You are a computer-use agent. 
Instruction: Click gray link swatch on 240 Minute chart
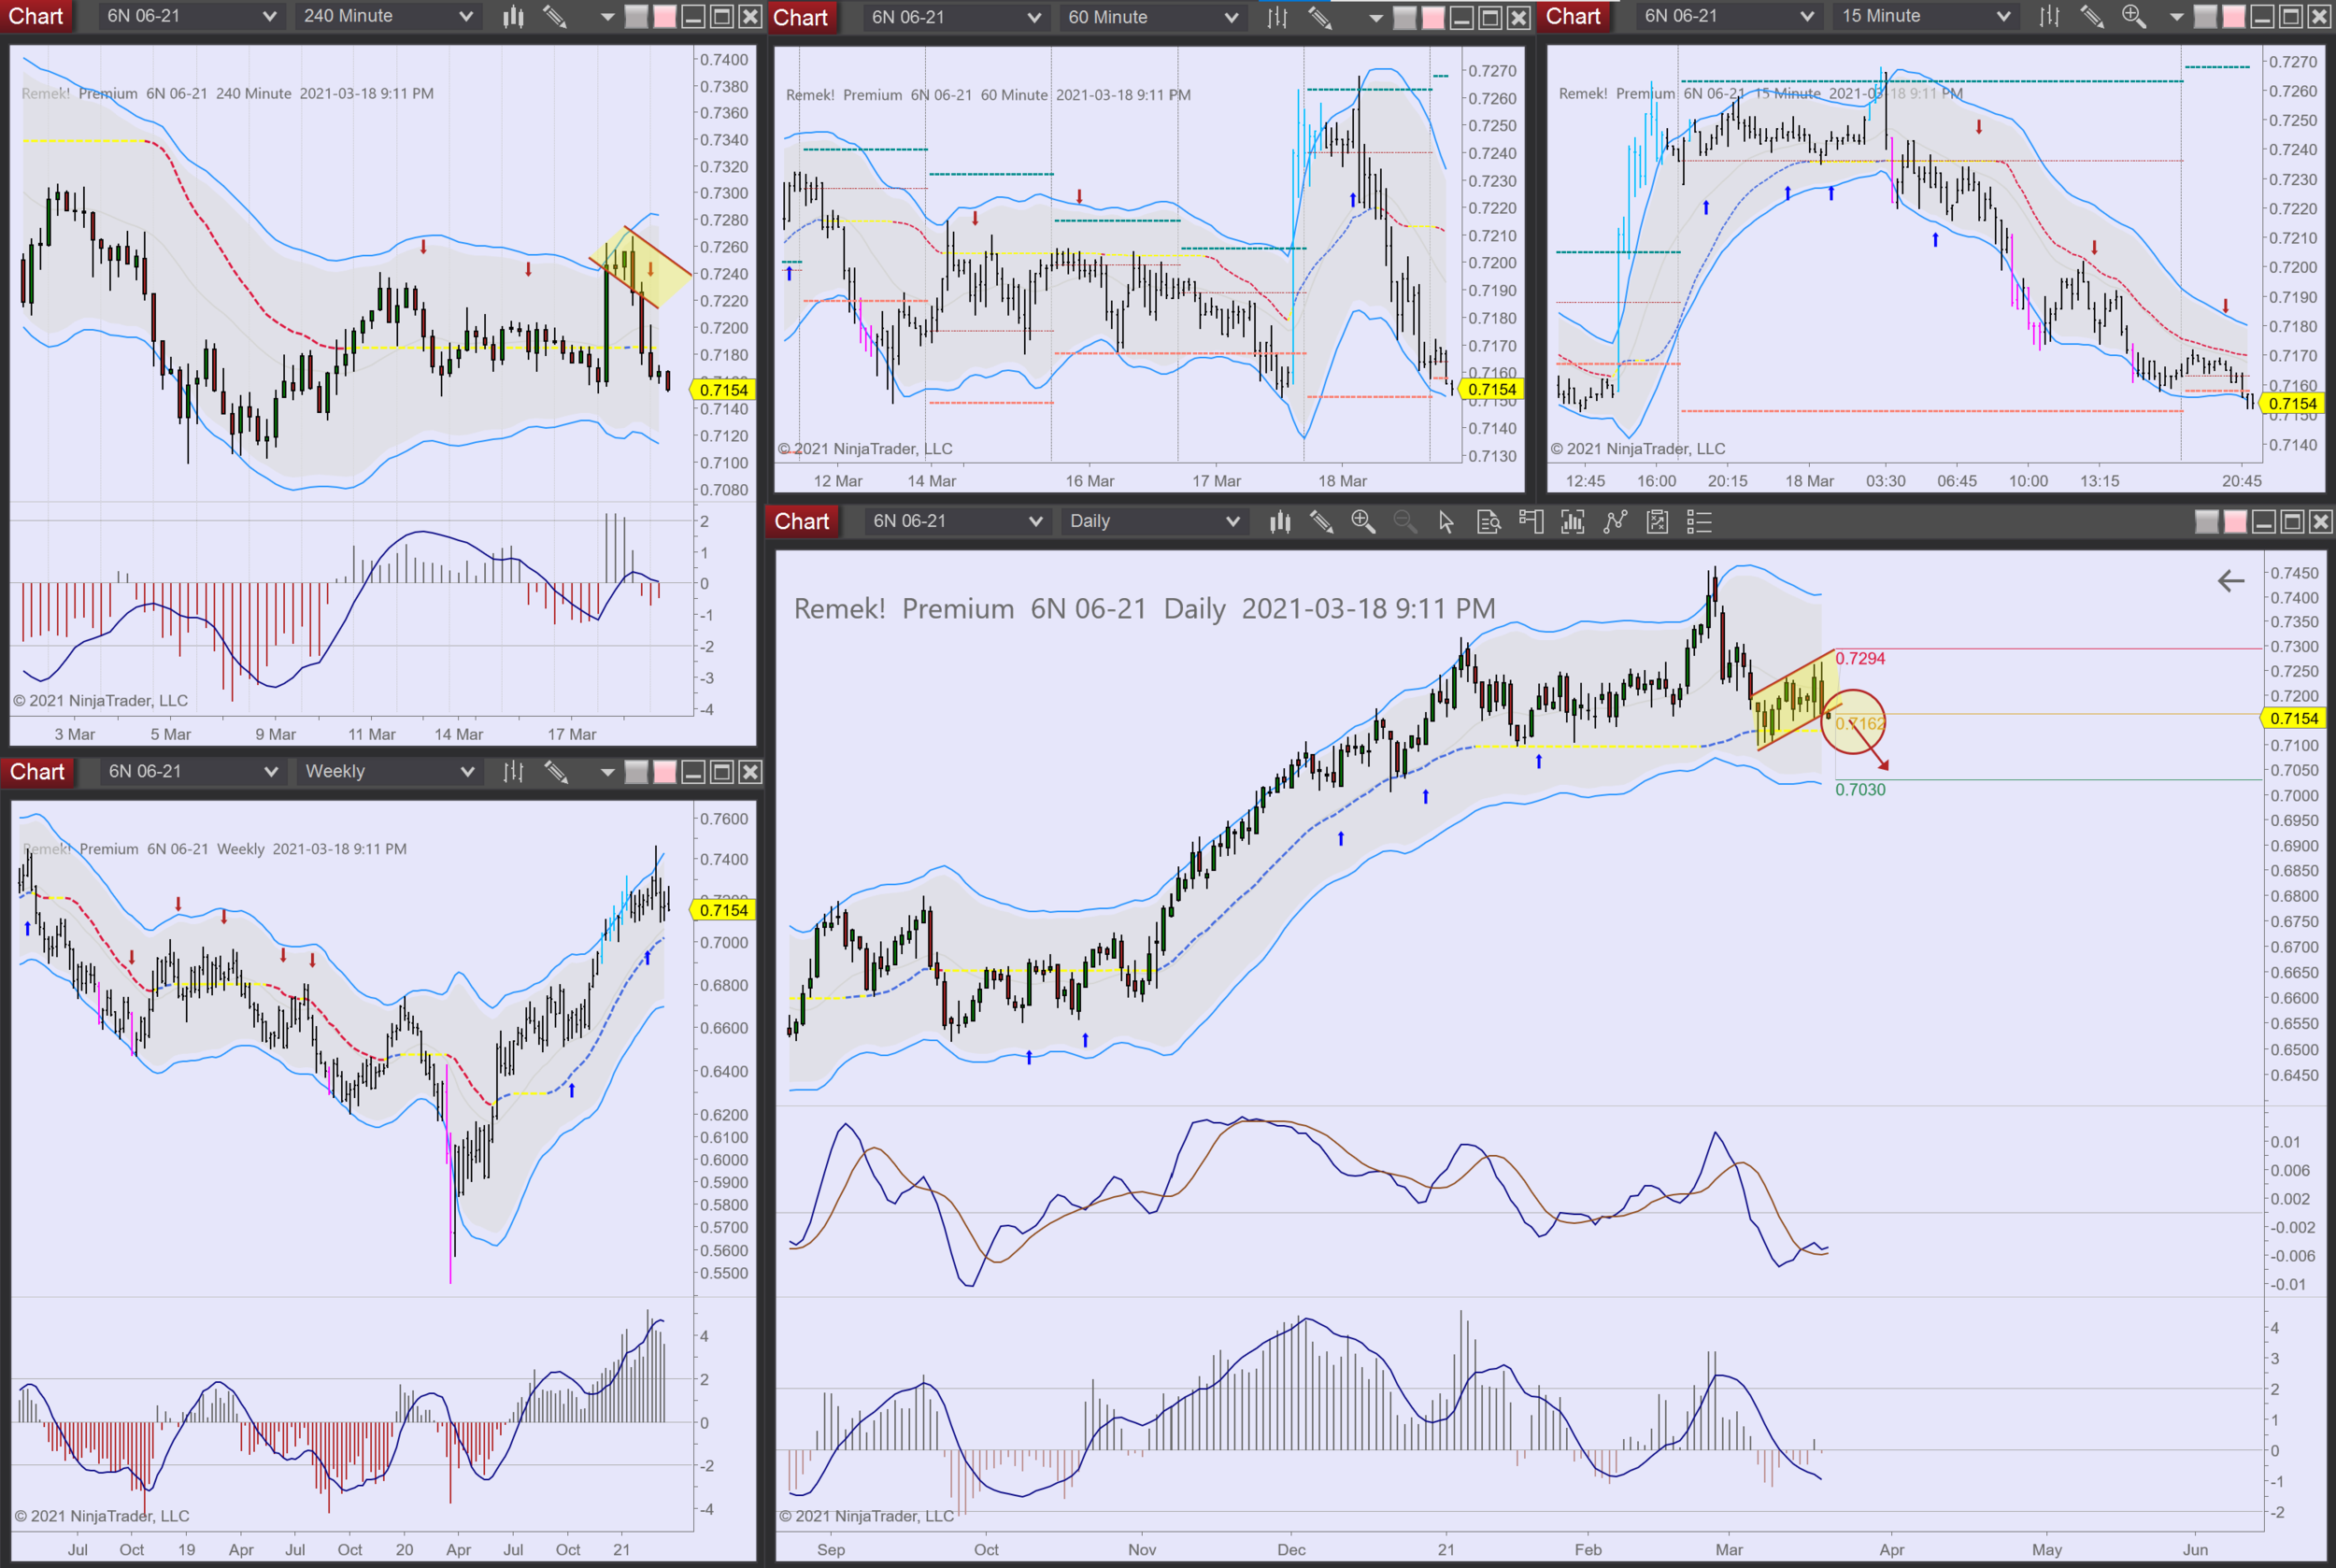pyautogui.click(x=636, y=16)
